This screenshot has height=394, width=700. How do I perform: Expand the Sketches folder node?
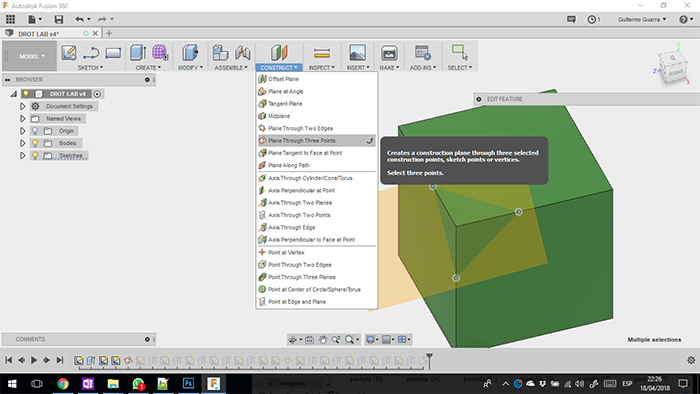pyautogui.click(x=22, y=156)
